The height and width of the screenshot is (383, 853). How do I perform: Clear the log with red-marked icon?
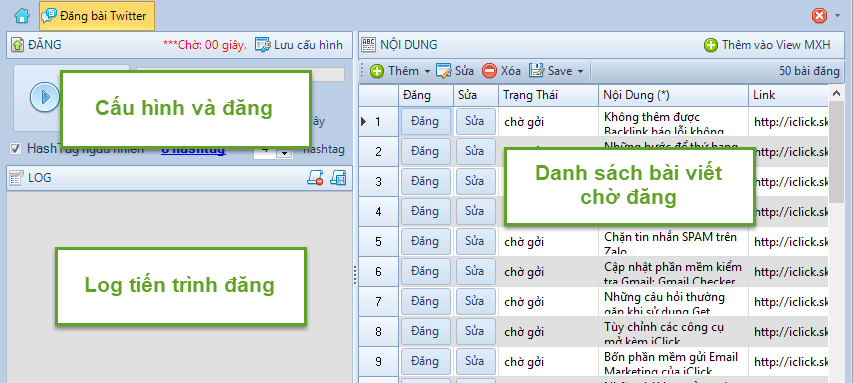[315, 177]
